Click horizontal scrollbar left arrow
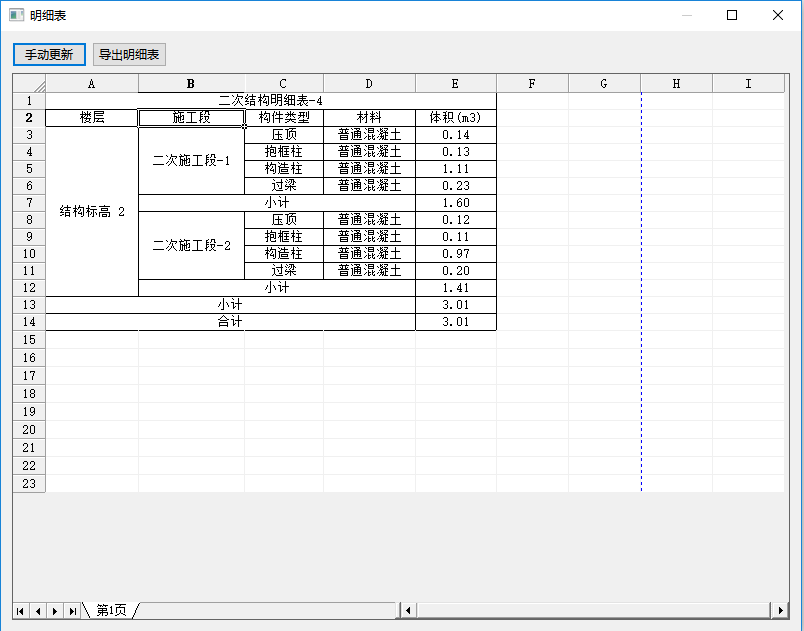804x631 pixels. click(408, 610)
